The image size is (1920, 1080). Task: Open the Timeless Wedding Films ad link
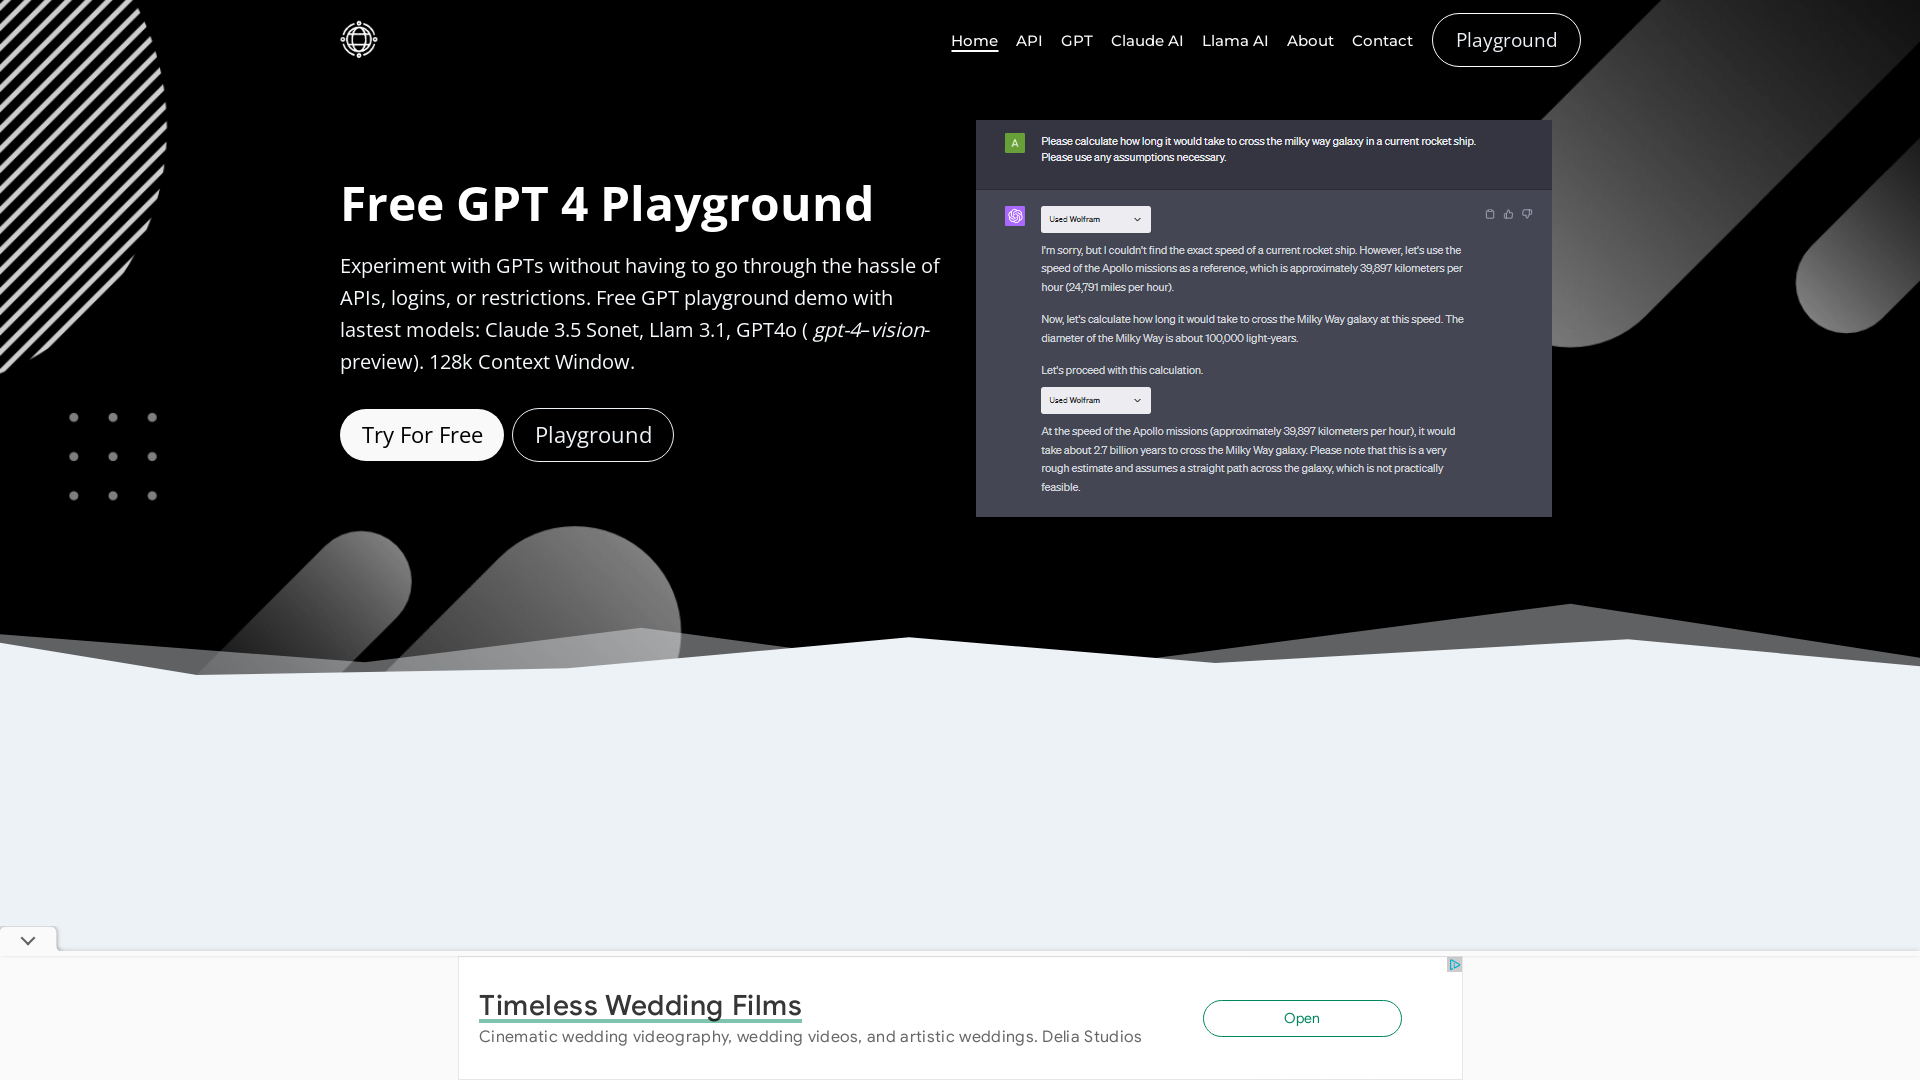[x=640, y=1005]
